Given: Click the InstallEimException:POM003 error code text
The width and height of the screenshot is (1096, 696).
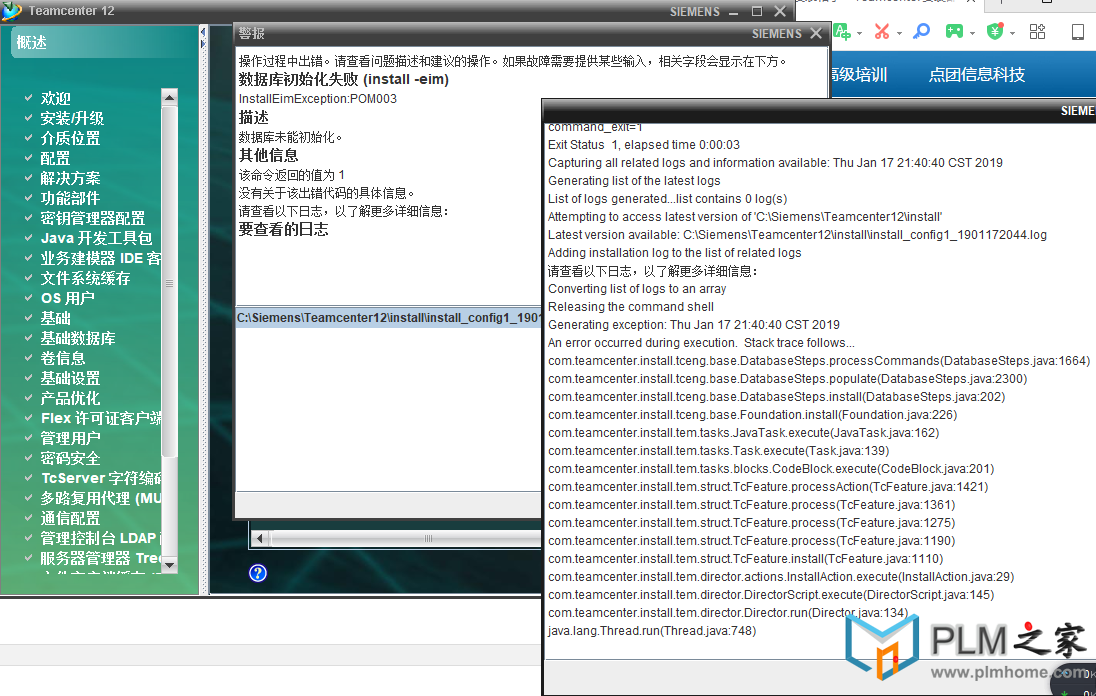Looking at the screenshot, I should pyautogui.click(x=318, y=99).
